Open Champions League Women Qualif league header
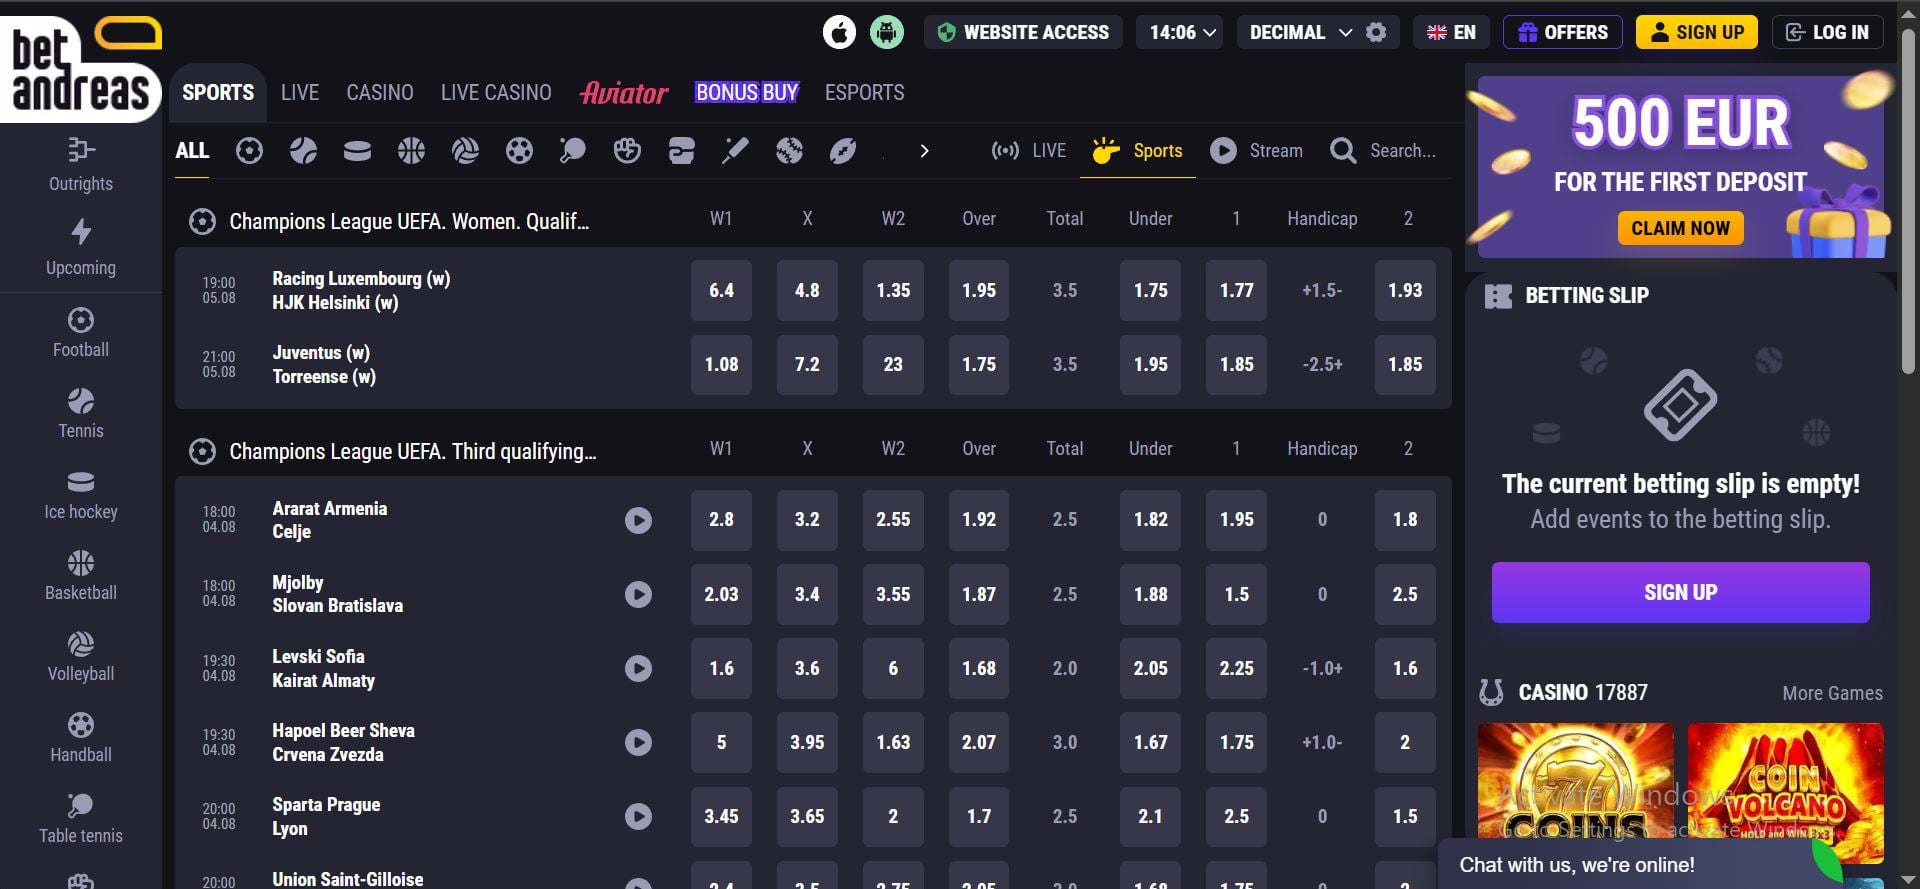Viewport: 1920px width, 889px height. [409, 221]
